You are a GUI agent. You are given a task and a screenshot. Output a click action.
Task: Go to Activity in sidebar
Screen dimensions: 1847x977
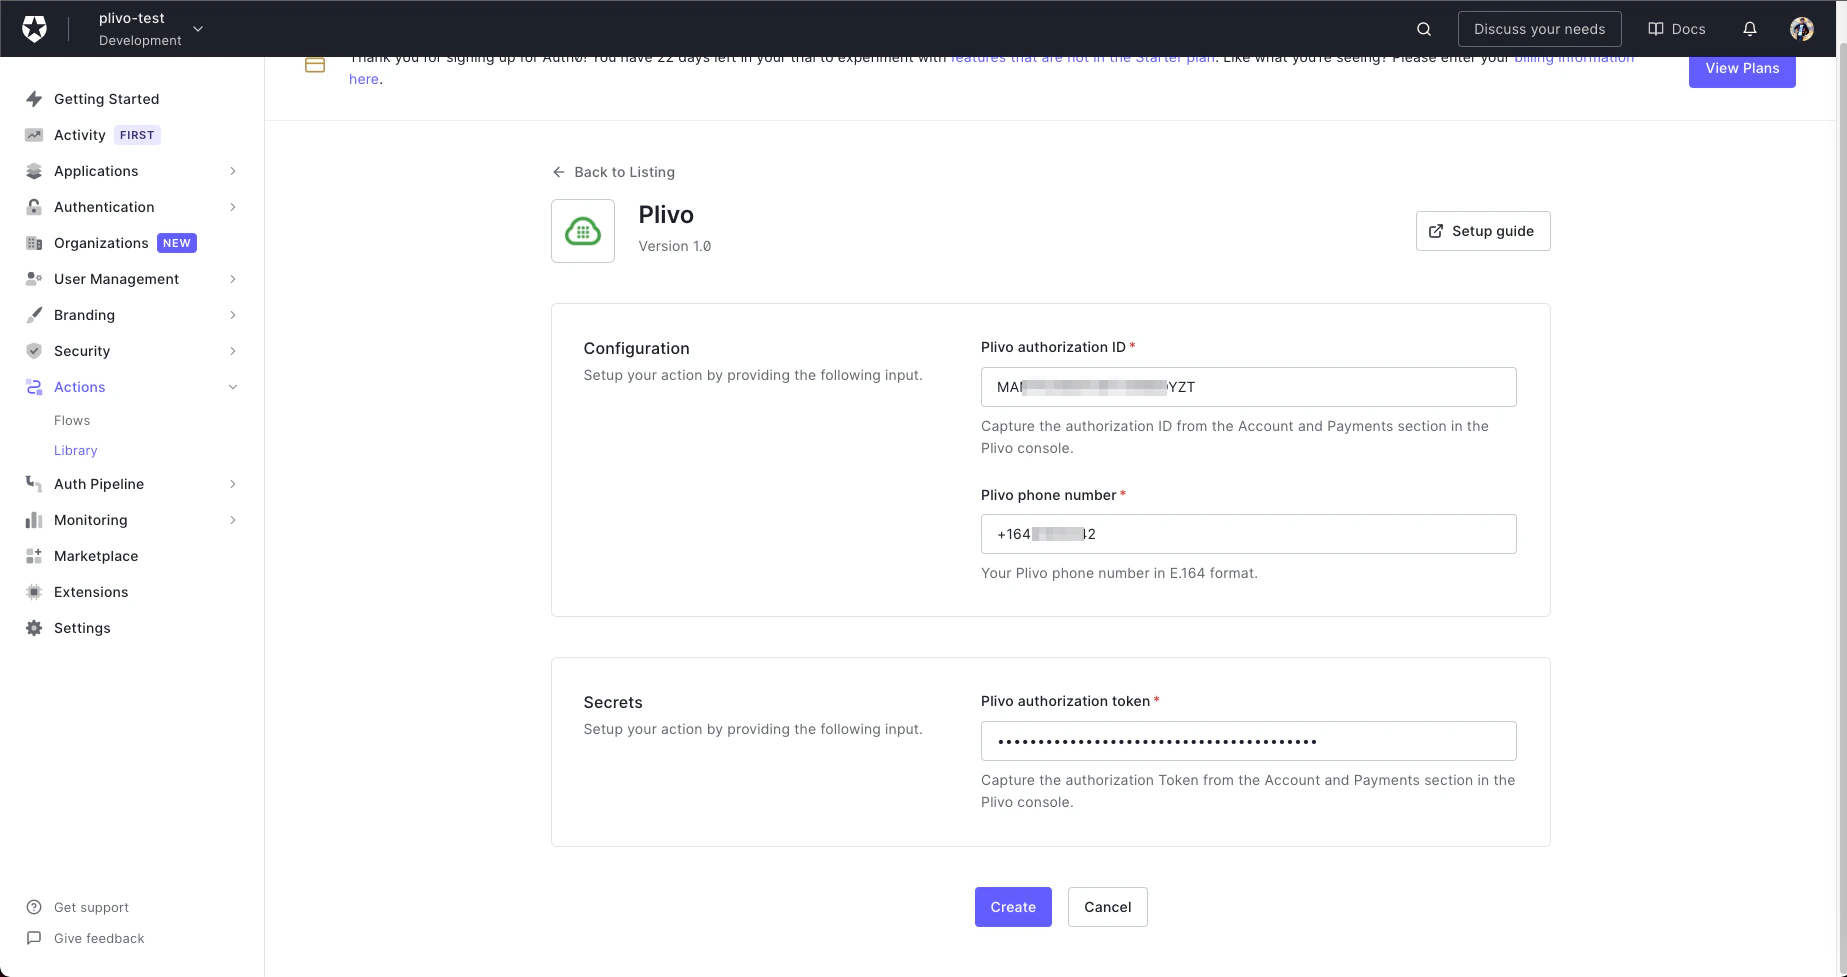(x=80, y=135)
